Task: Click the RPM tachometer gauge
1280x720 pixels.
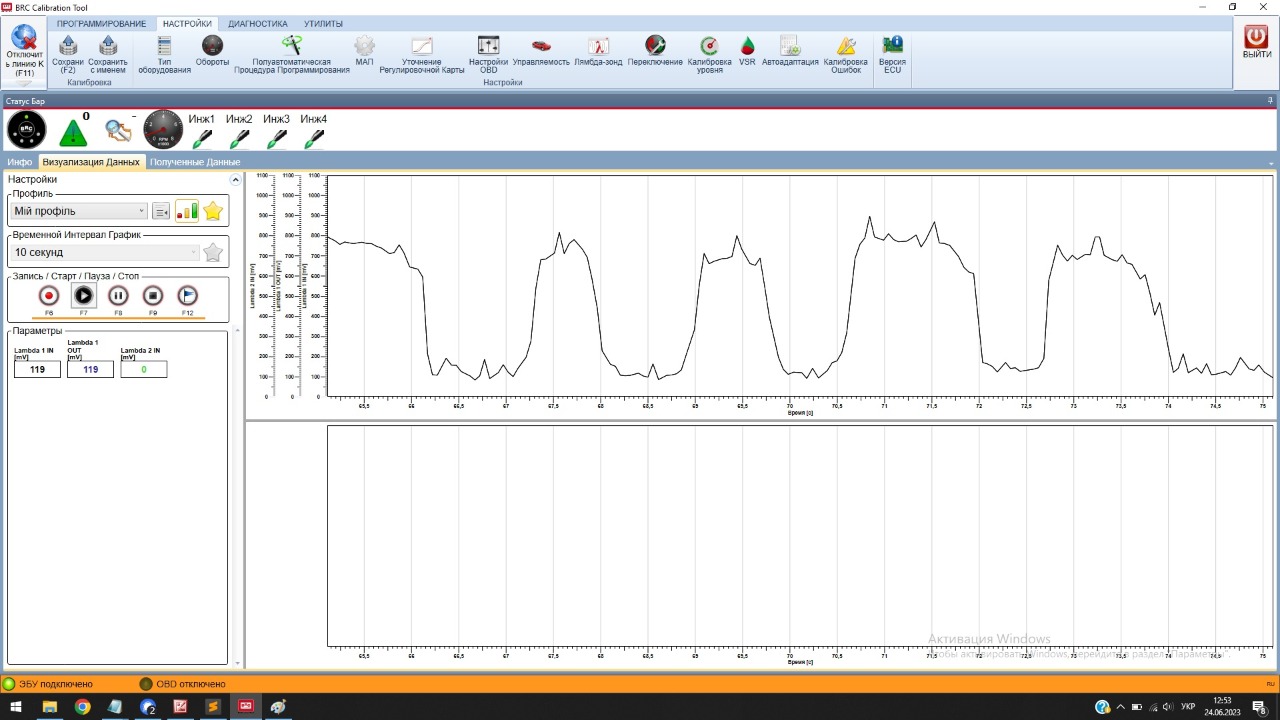Action: pos(164,130)
